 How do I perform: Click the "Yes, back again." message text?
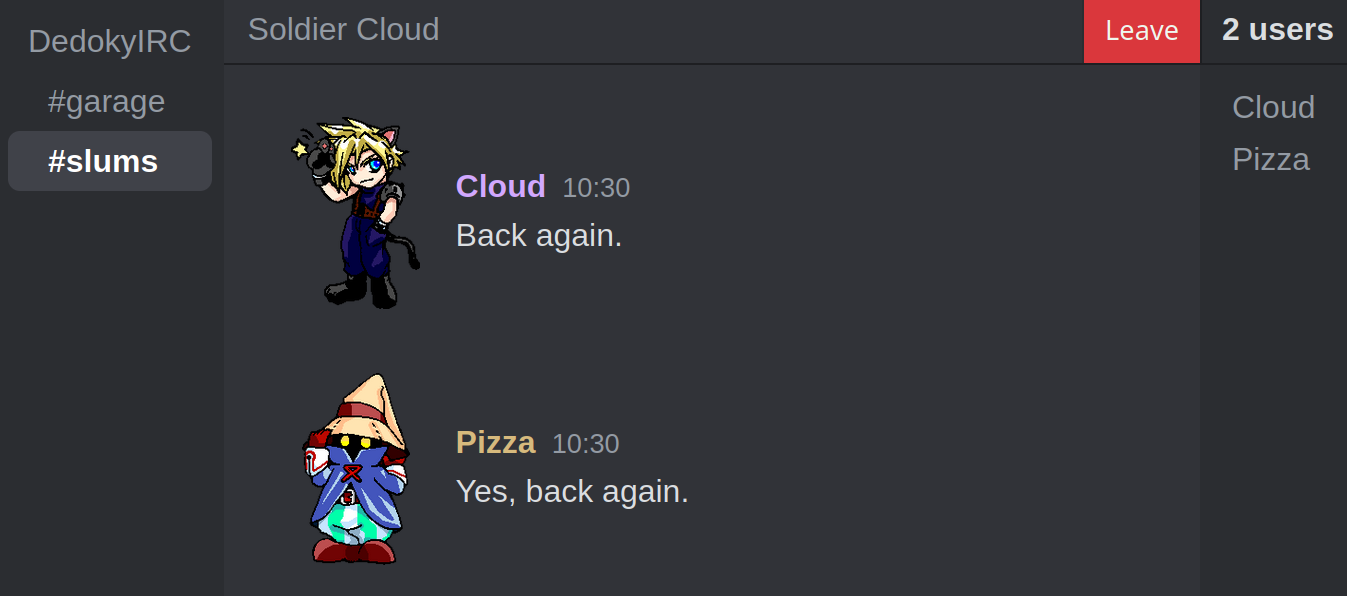coord(572,492)
